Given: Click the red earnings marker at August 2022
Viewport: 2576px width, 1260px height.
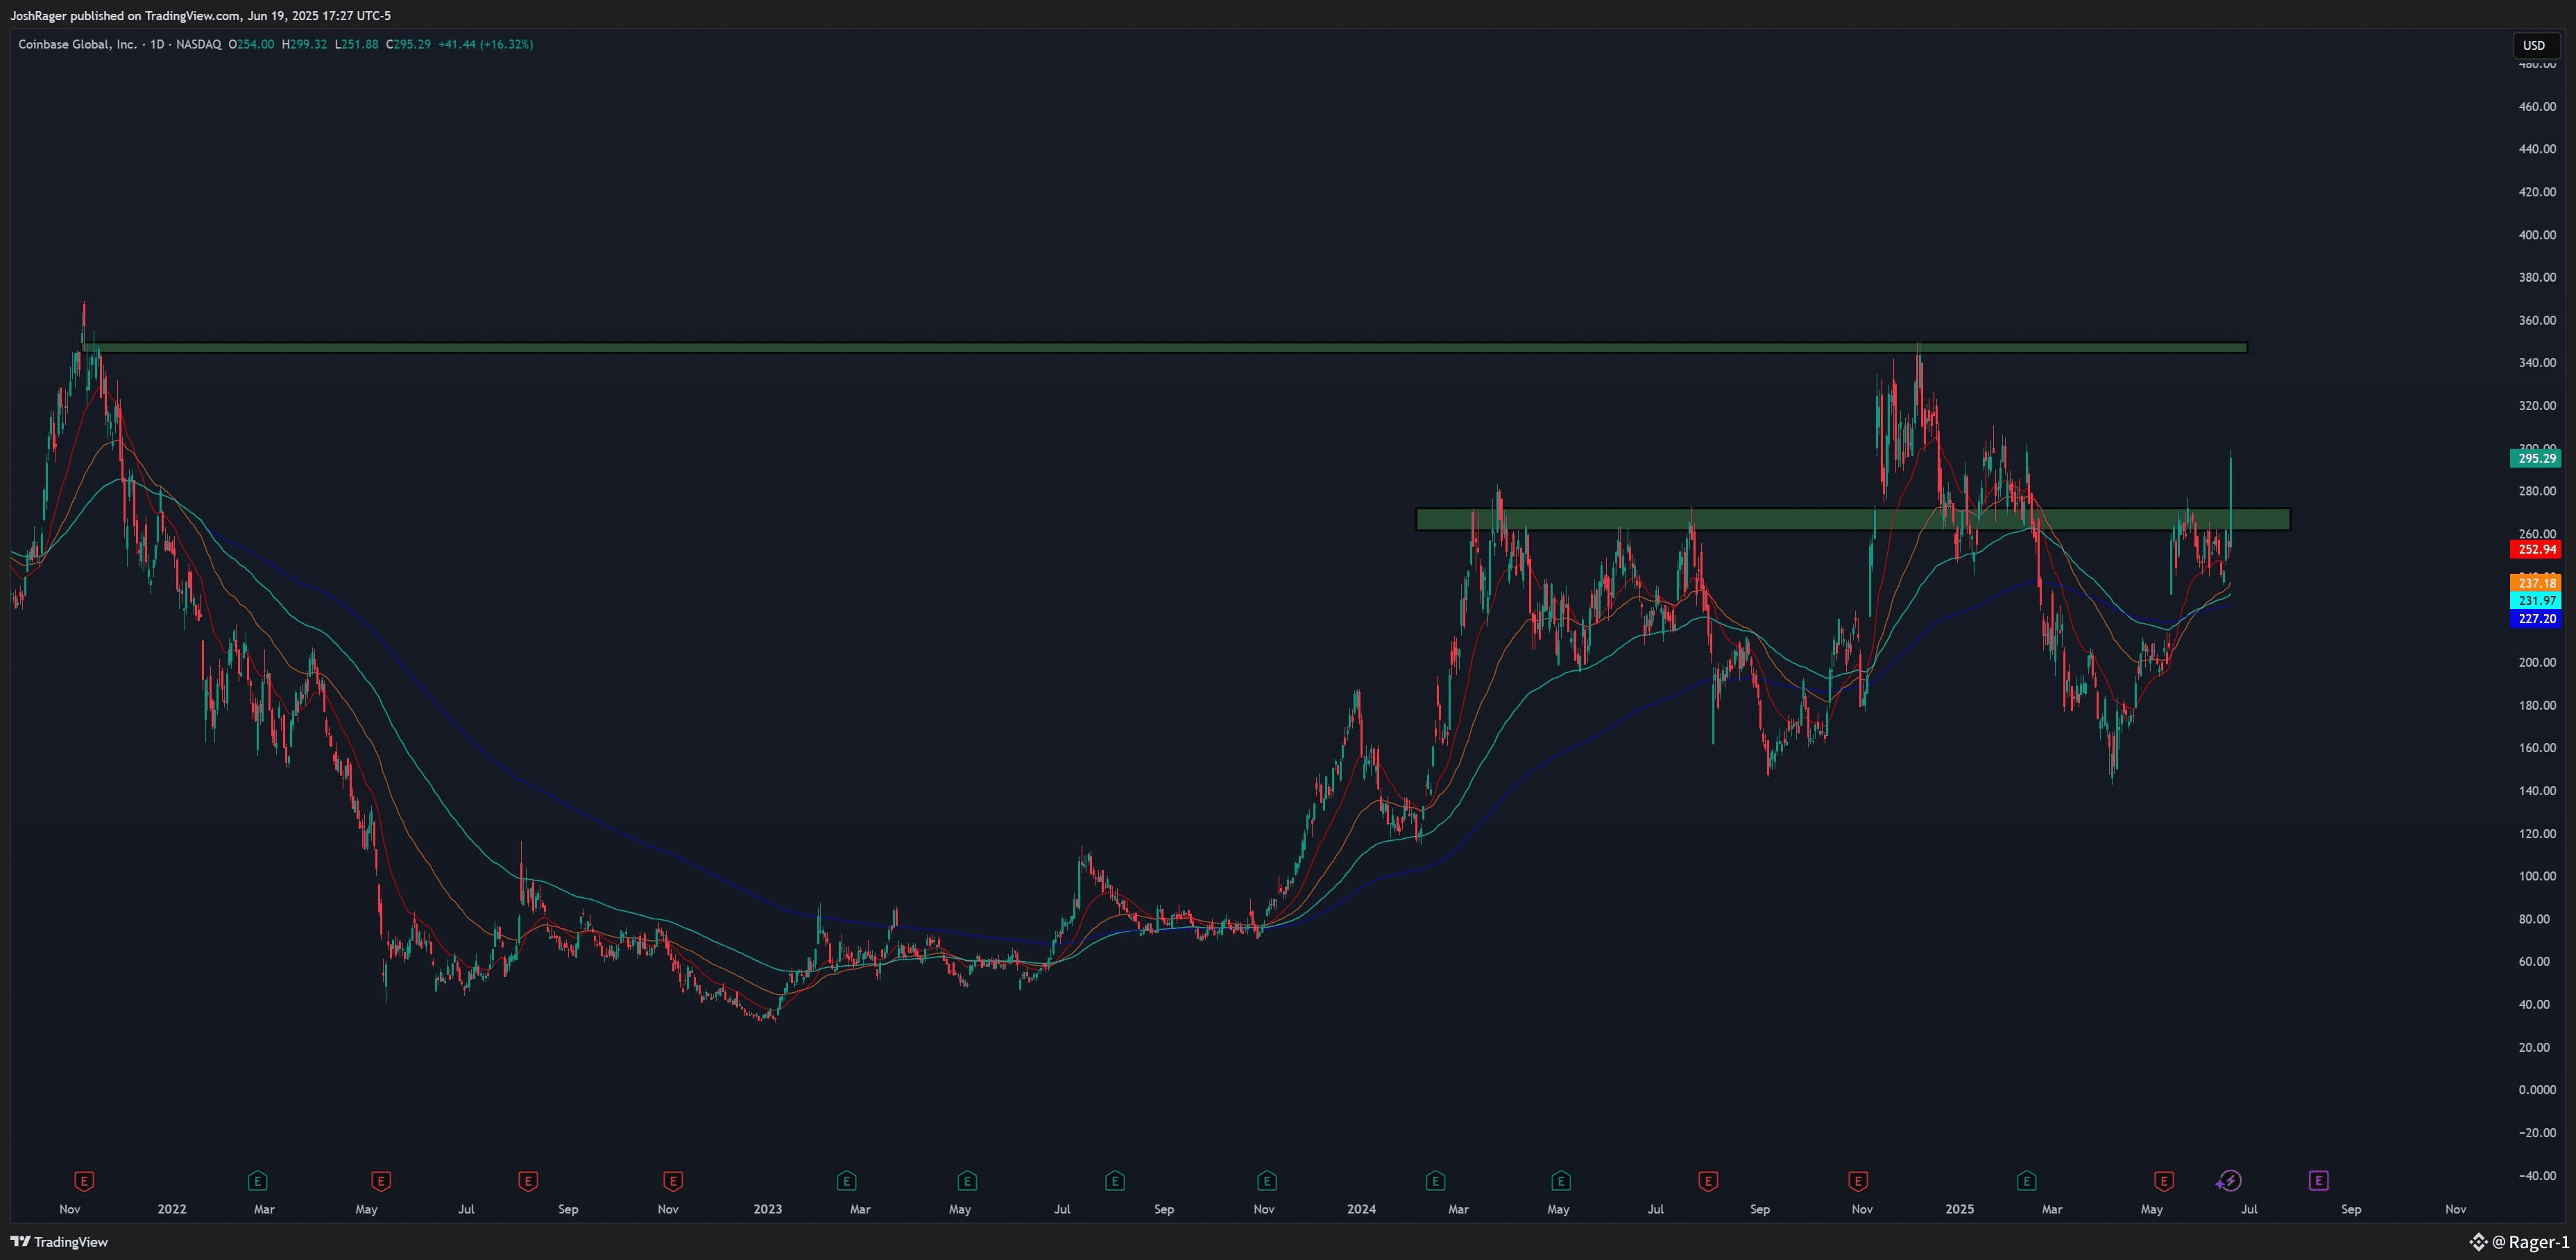Looking at the screenshot, I should [x=528, y=1181].
